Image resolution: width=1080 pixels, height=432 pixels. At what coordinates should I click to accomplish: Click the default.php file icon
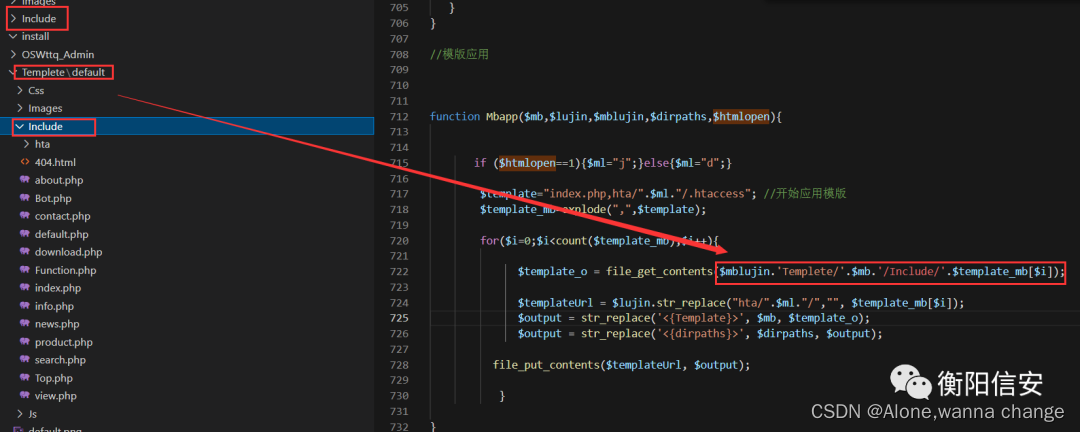(x=25, y=234)
